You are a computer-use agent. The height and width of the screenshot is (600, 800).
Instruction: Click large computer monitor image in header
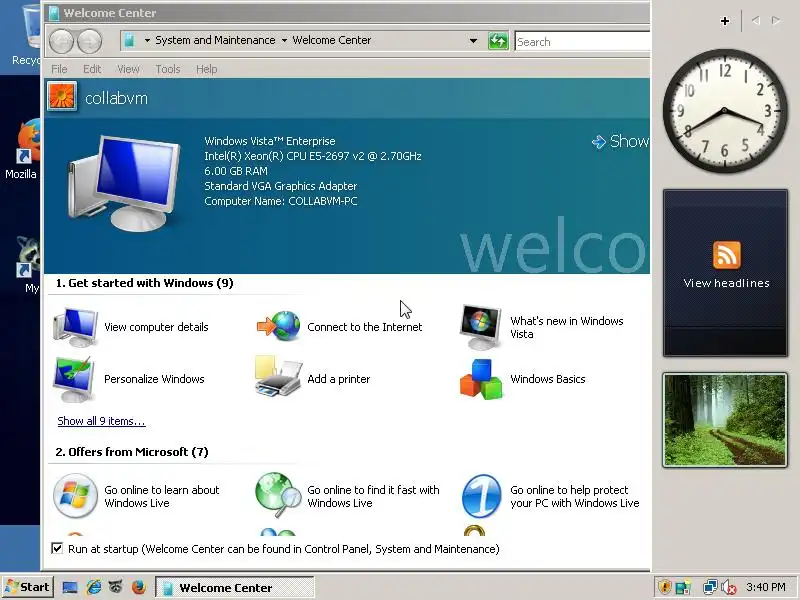click(124, 183)
